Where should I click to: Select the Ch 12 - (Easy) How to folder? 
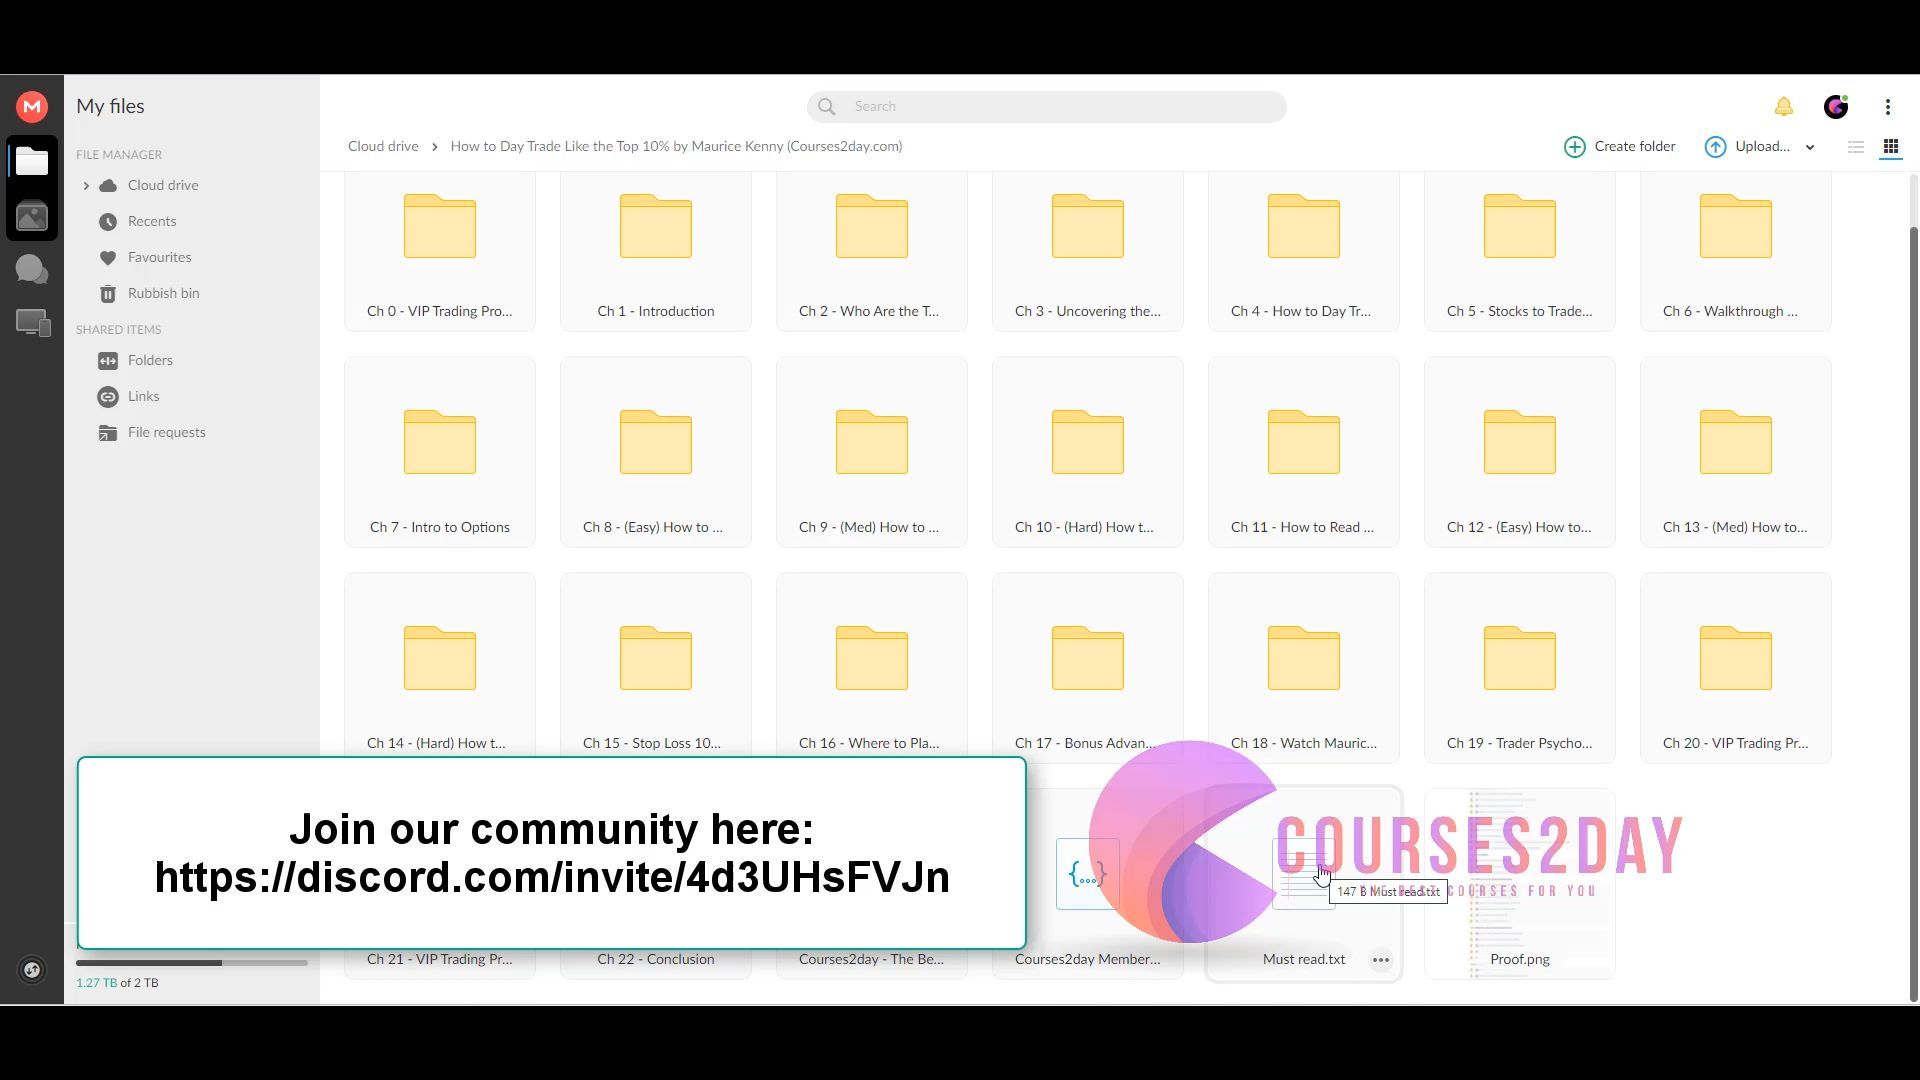pyautogui.click(x=1520, y=452)
